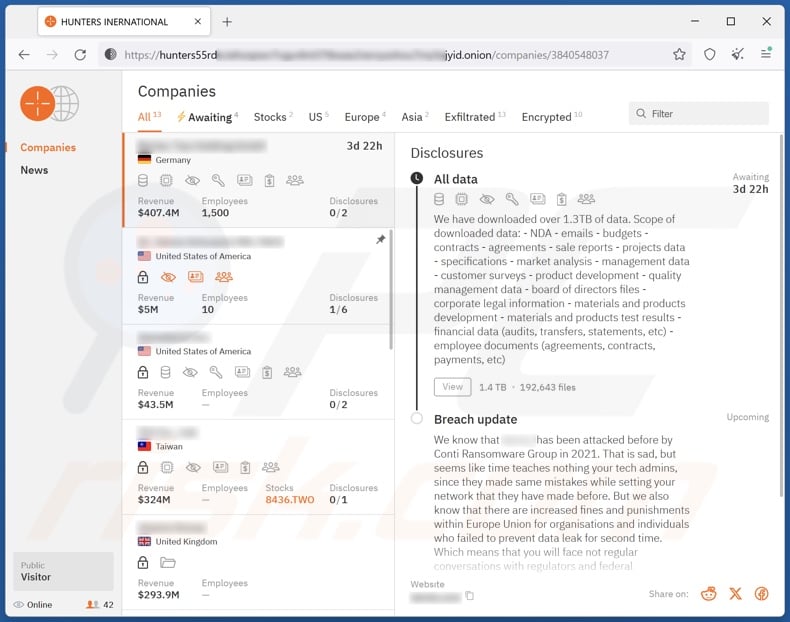
Task: Click the Breach update disclosure heading
Action: coord(475,420)
